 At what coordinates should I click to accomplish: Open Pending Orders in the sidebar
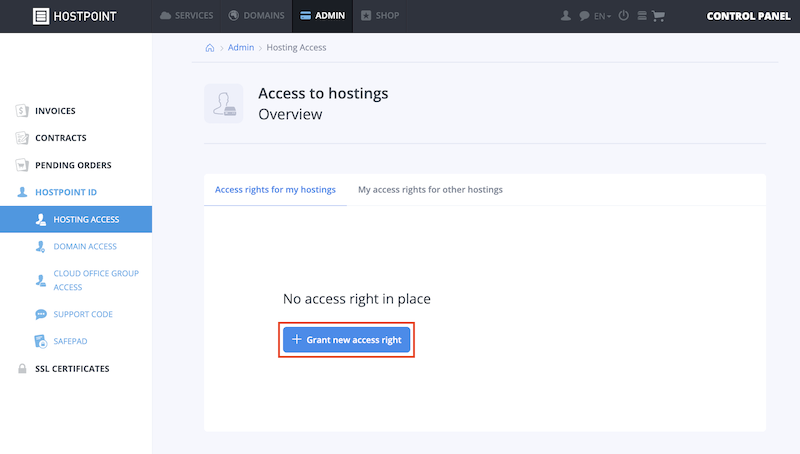point(73,165)
